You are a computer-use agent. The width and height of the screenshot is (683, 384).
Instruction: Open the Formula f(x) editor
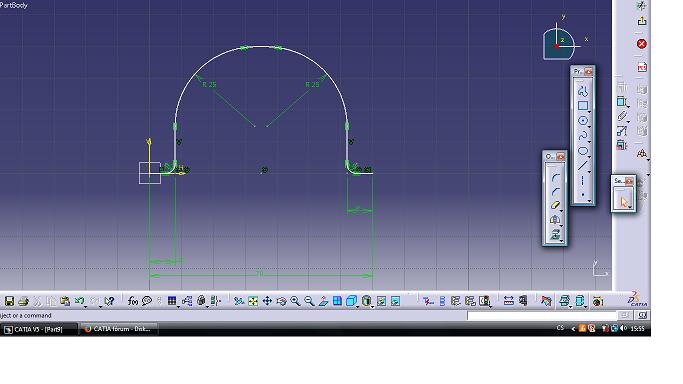coord(133,301)
